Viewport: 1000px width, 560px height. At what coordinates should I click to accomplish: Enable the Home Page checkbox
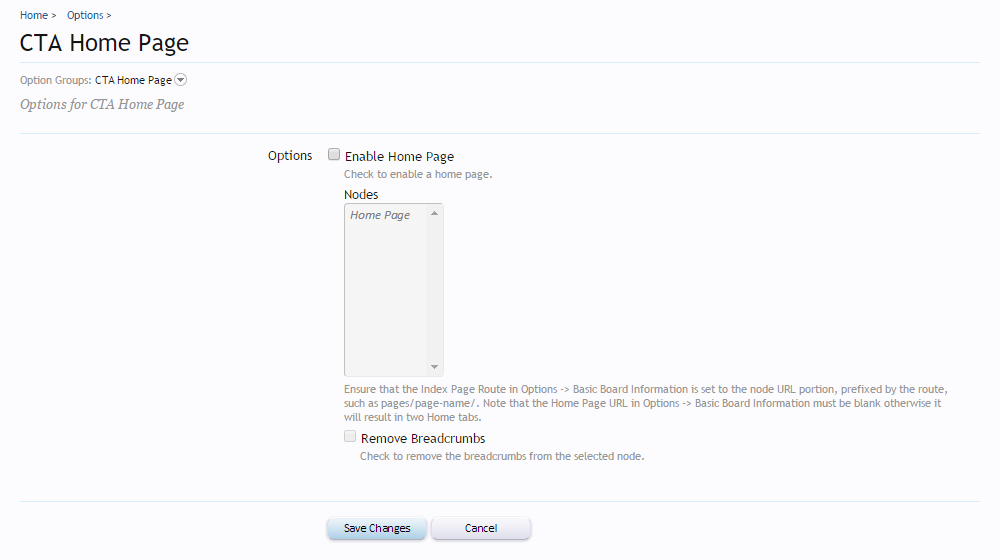click(x=334, y=154)
